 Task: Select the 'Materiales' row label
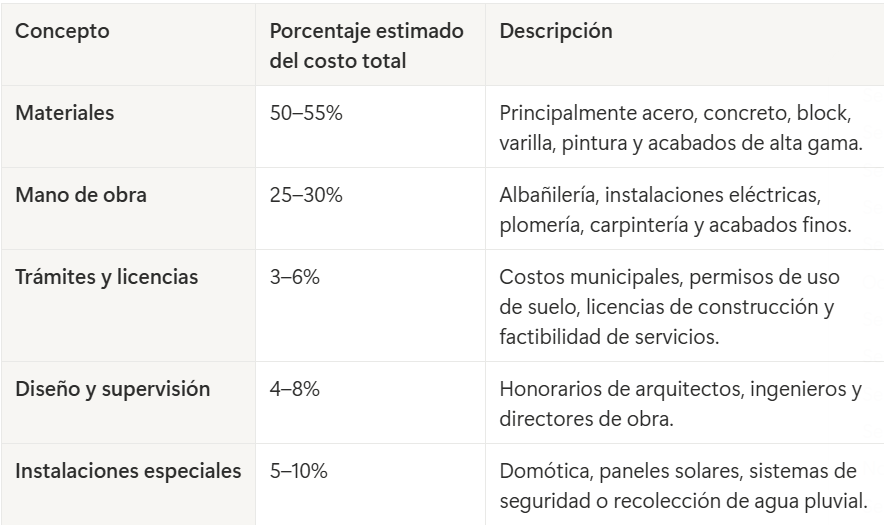tap(65, 113)
